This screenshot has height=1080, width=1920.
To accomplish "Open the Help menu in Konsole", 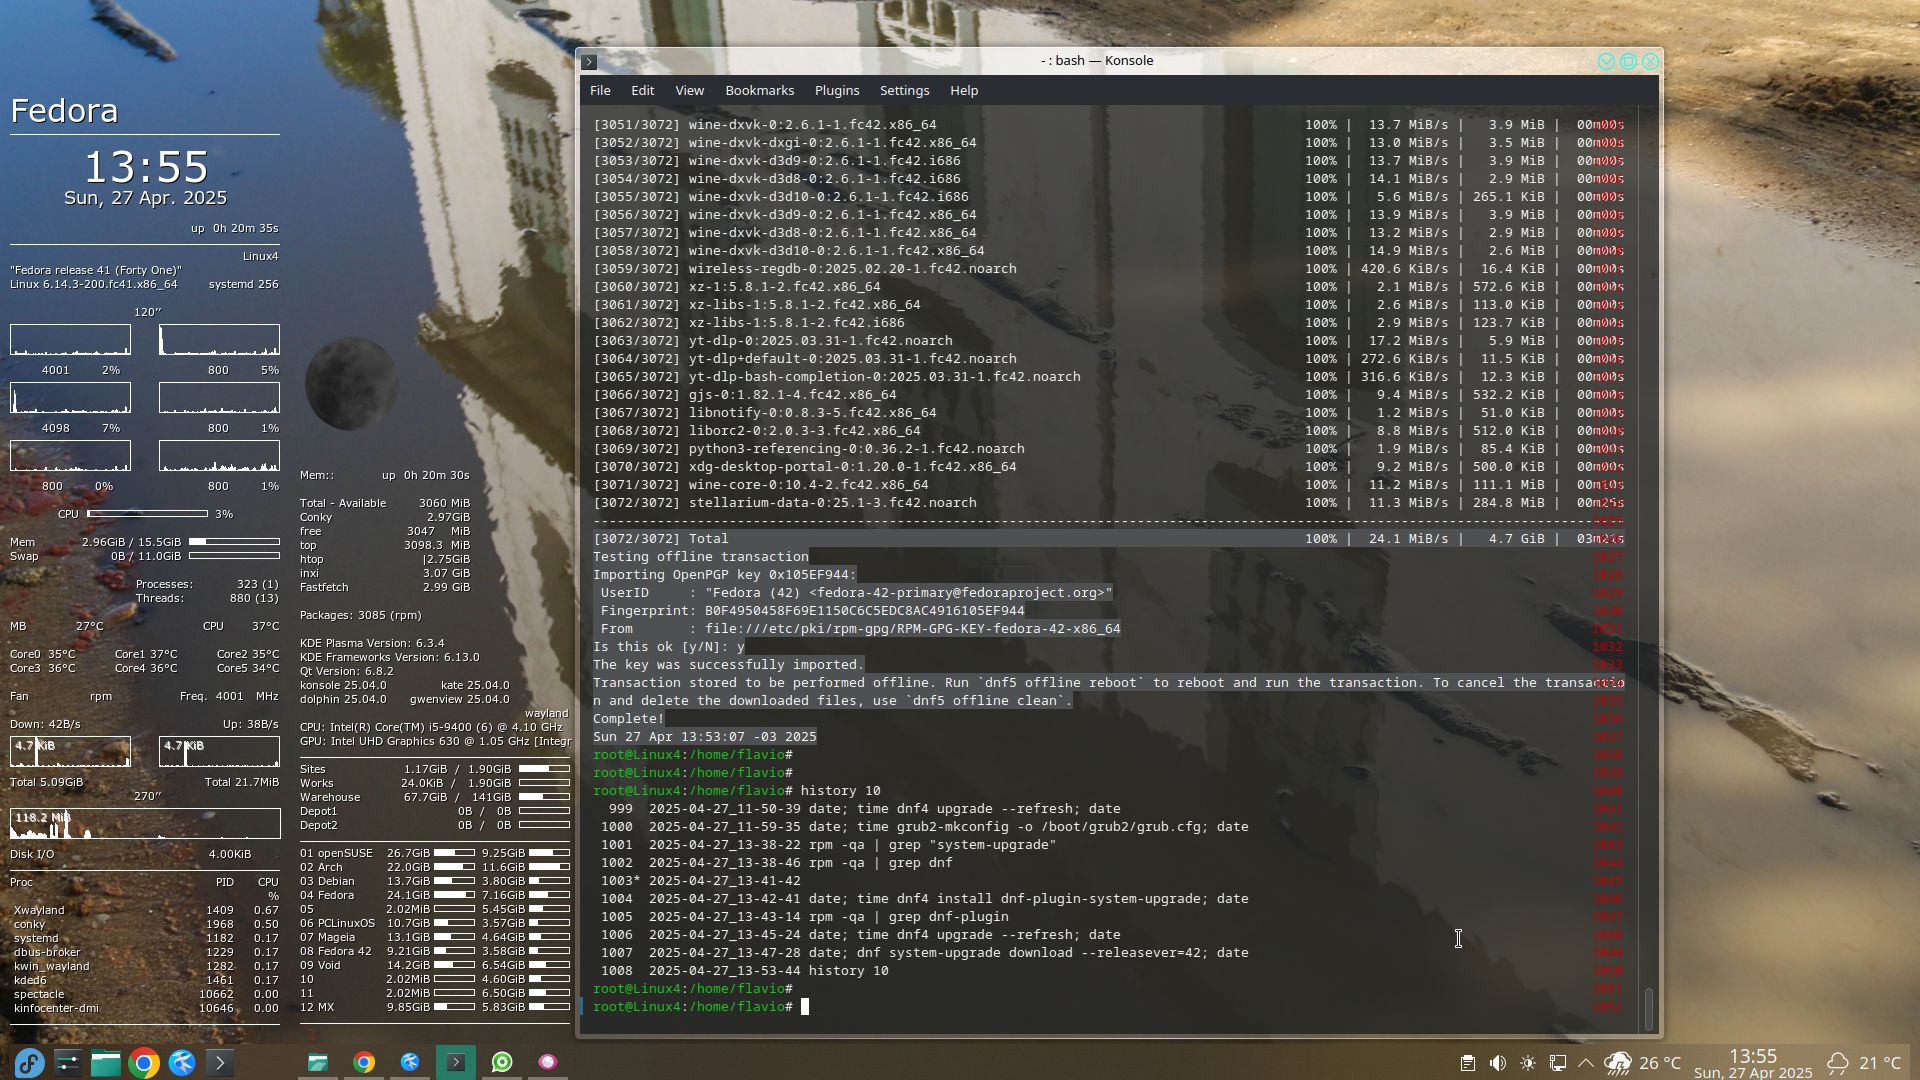I will [964, 91].
